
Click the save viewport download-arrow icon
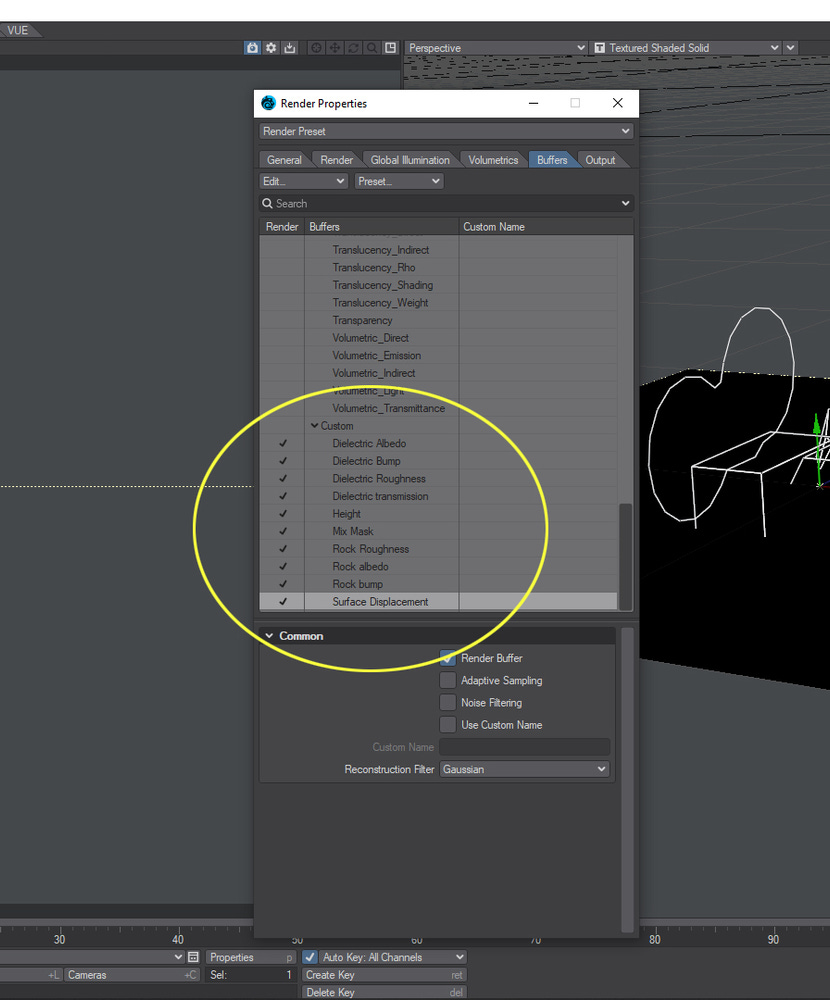tap(290, 48)
